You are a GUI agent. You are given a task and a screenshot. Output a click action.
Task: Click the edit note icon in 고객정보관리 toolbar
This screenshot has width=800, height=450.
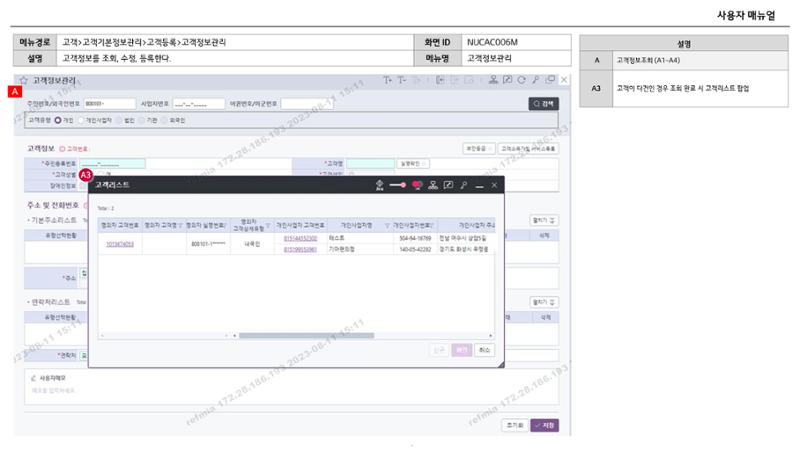pyautogui.click(x=507, y=80)
